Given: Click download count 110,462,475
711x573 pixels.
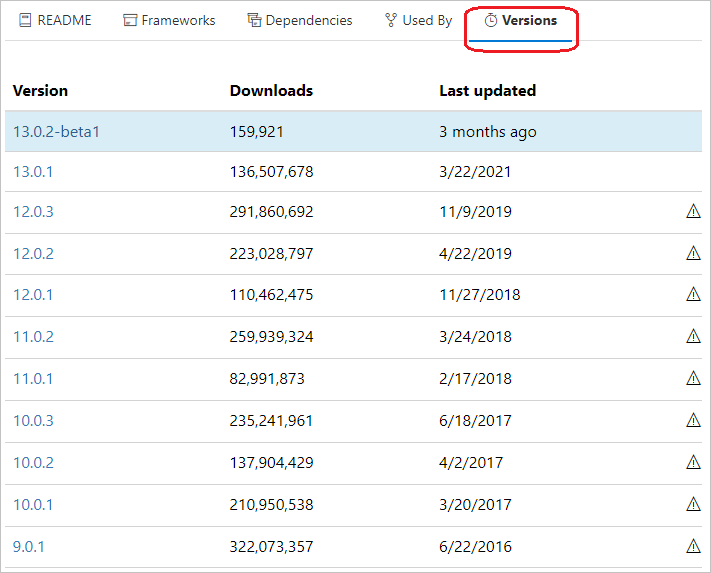Looking at the screenshot, I should (x=271, y=295).
